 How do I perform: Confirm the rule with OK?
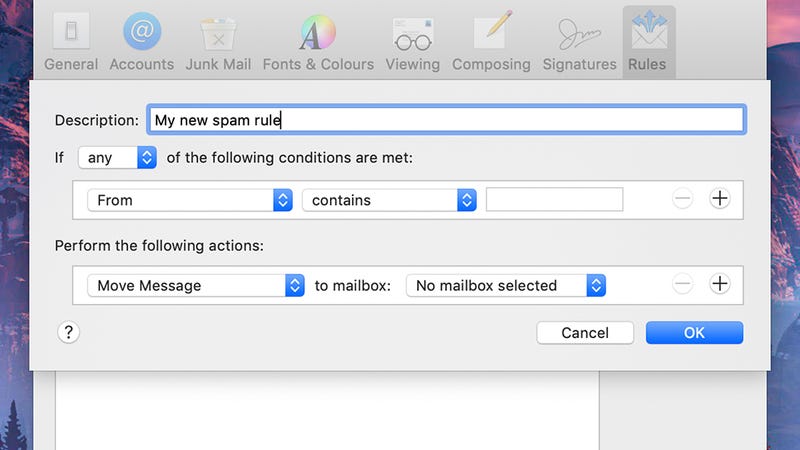(x=694, y=333)
